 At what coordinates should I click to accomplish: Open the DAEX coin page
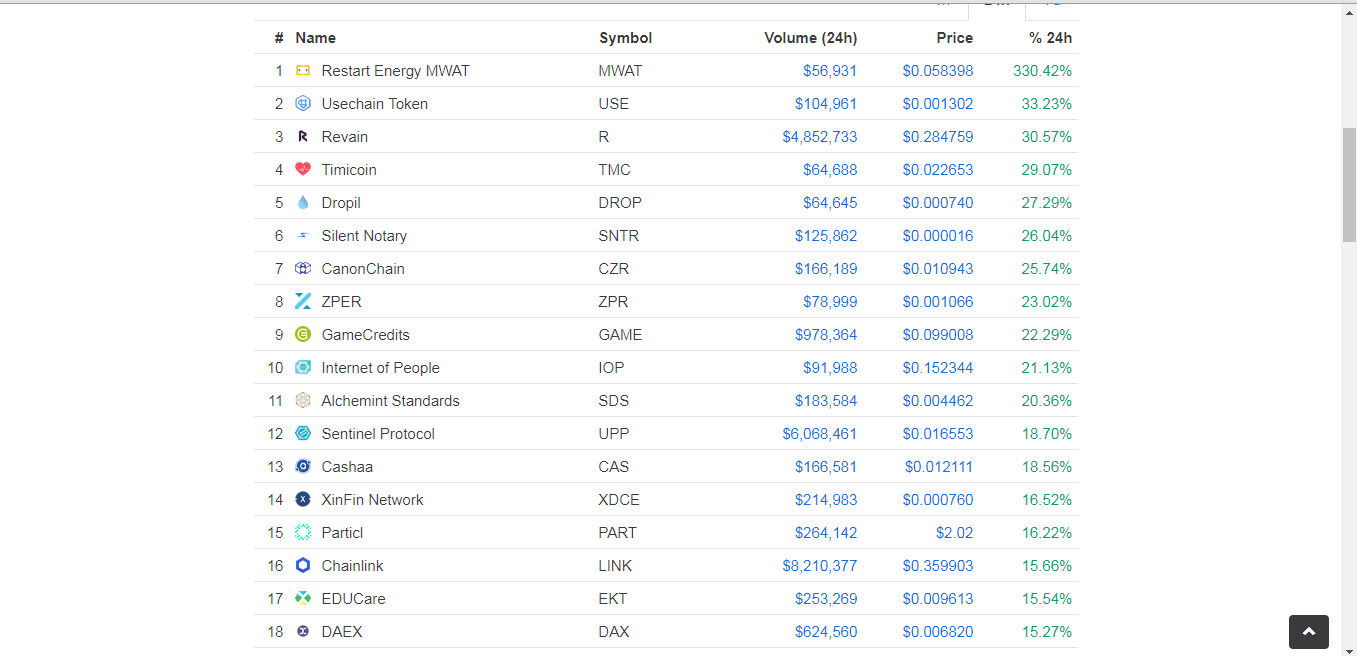[x=341, y=632]
